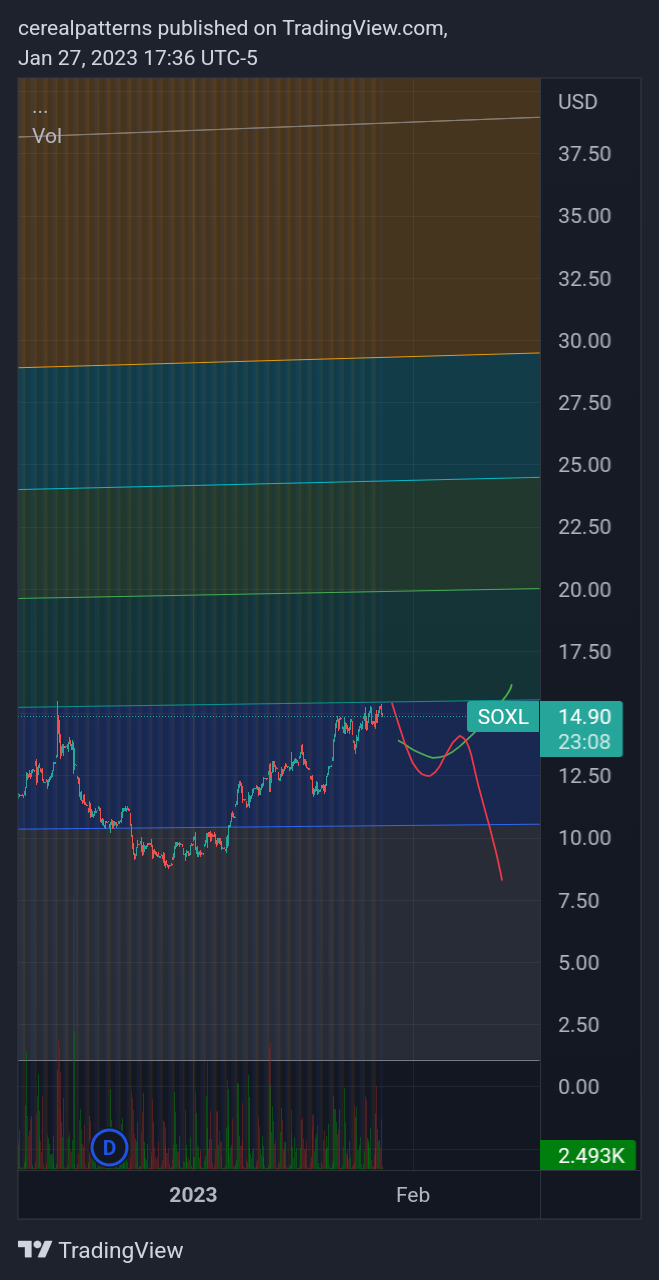
Task: Click the 32.50 price scale value
Action: (585, 279)
